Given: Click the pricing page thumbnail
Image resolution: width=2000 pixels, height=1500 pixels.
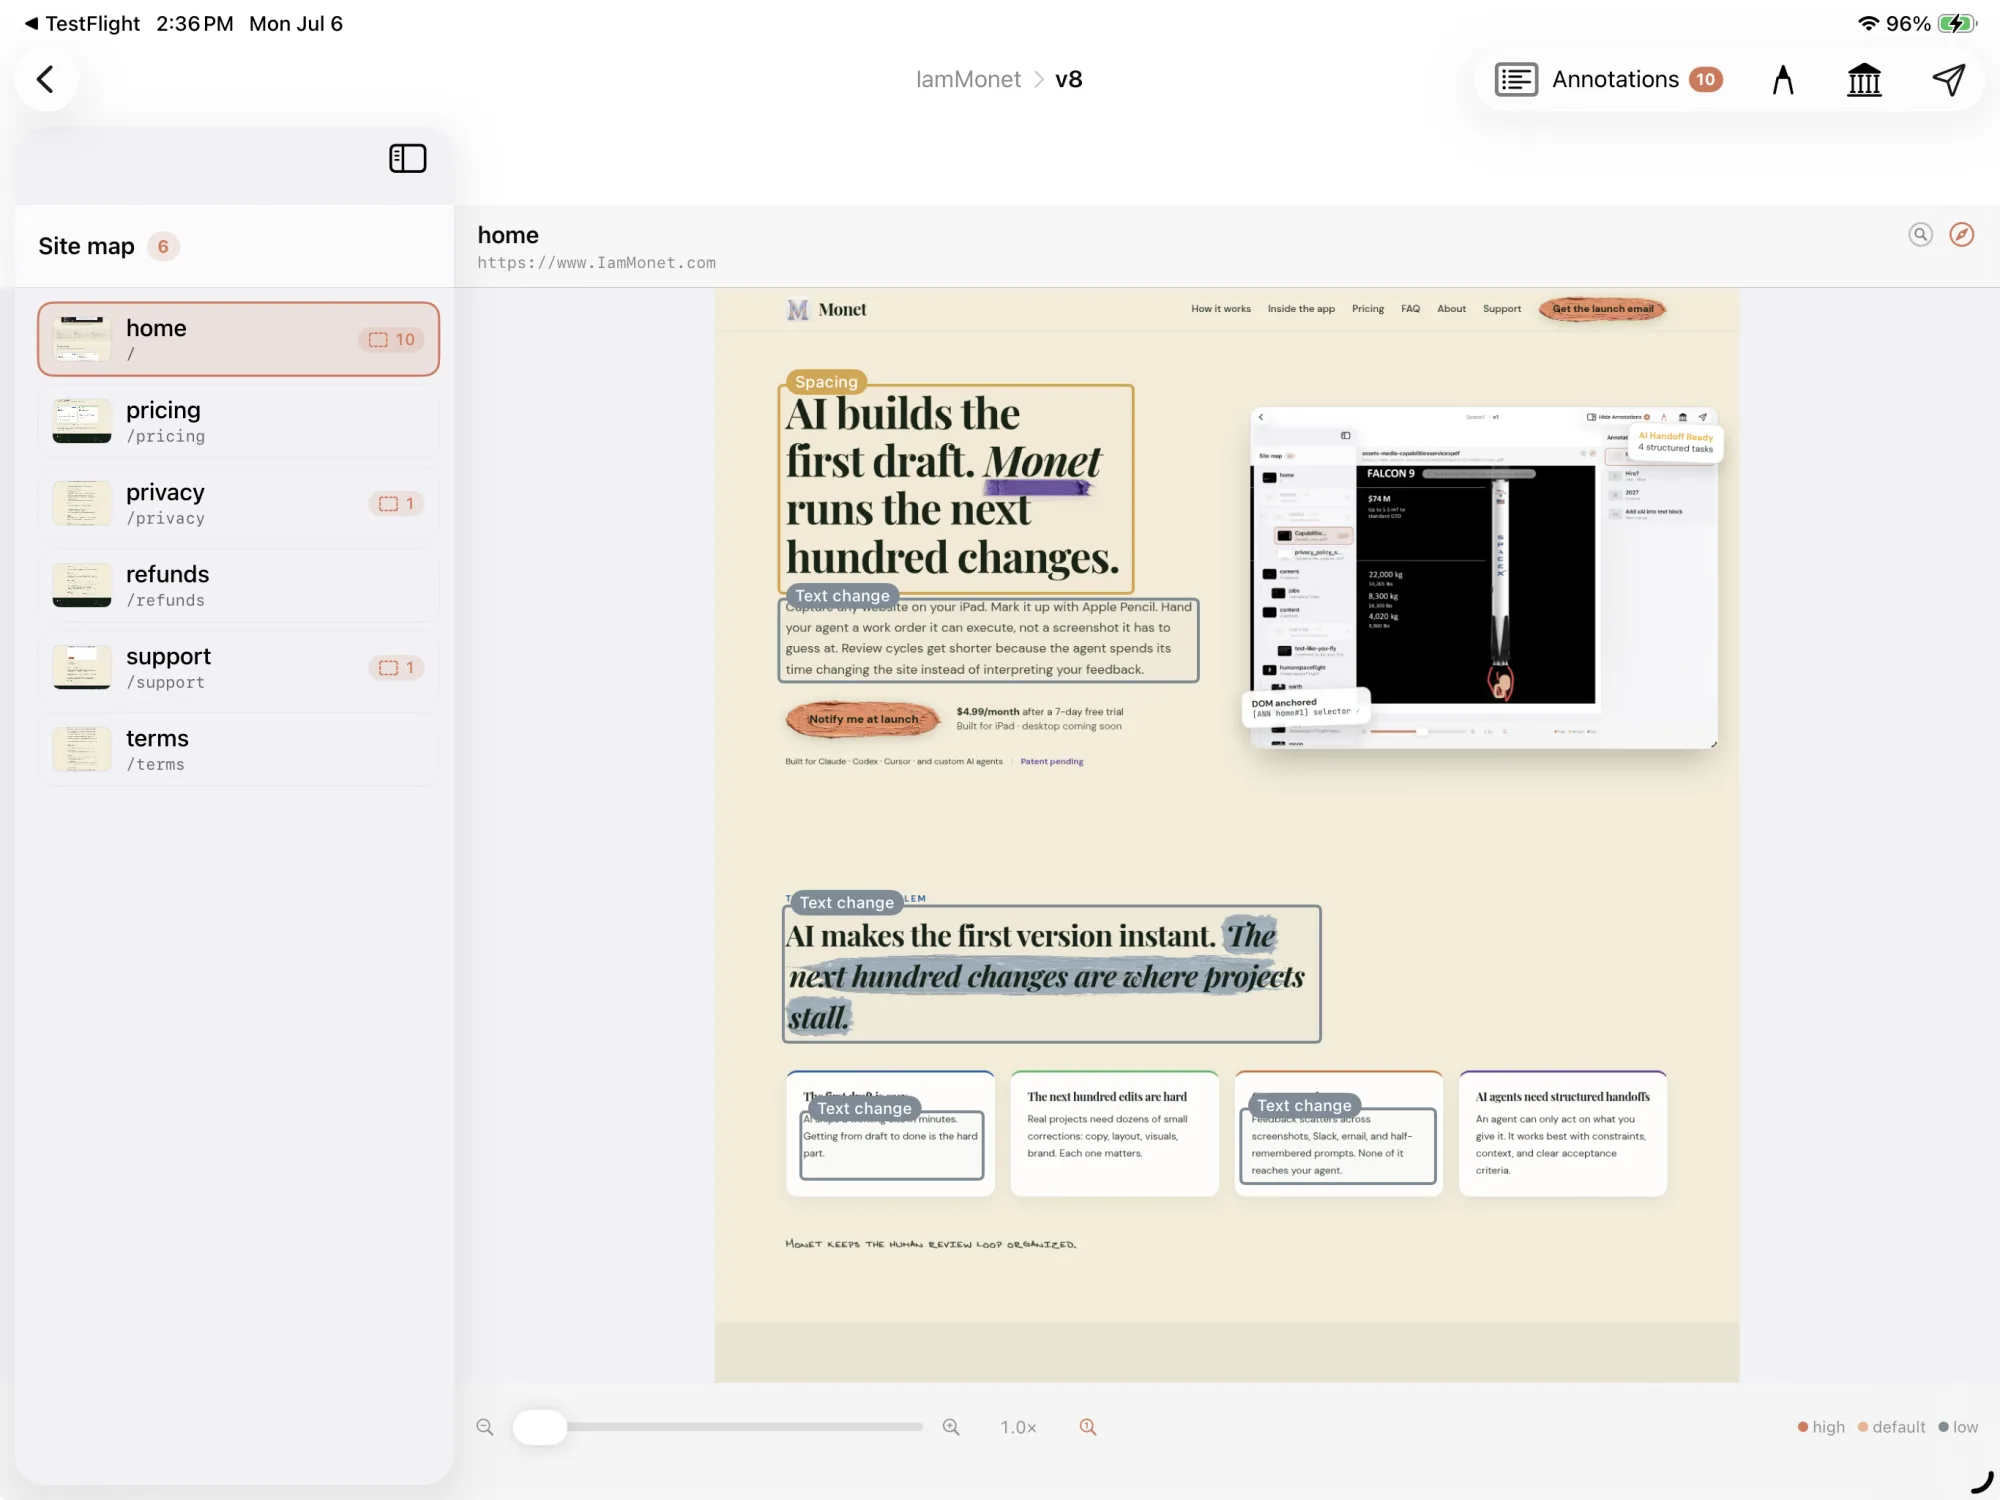Looking at the screenshot, I should pos(82,421).
